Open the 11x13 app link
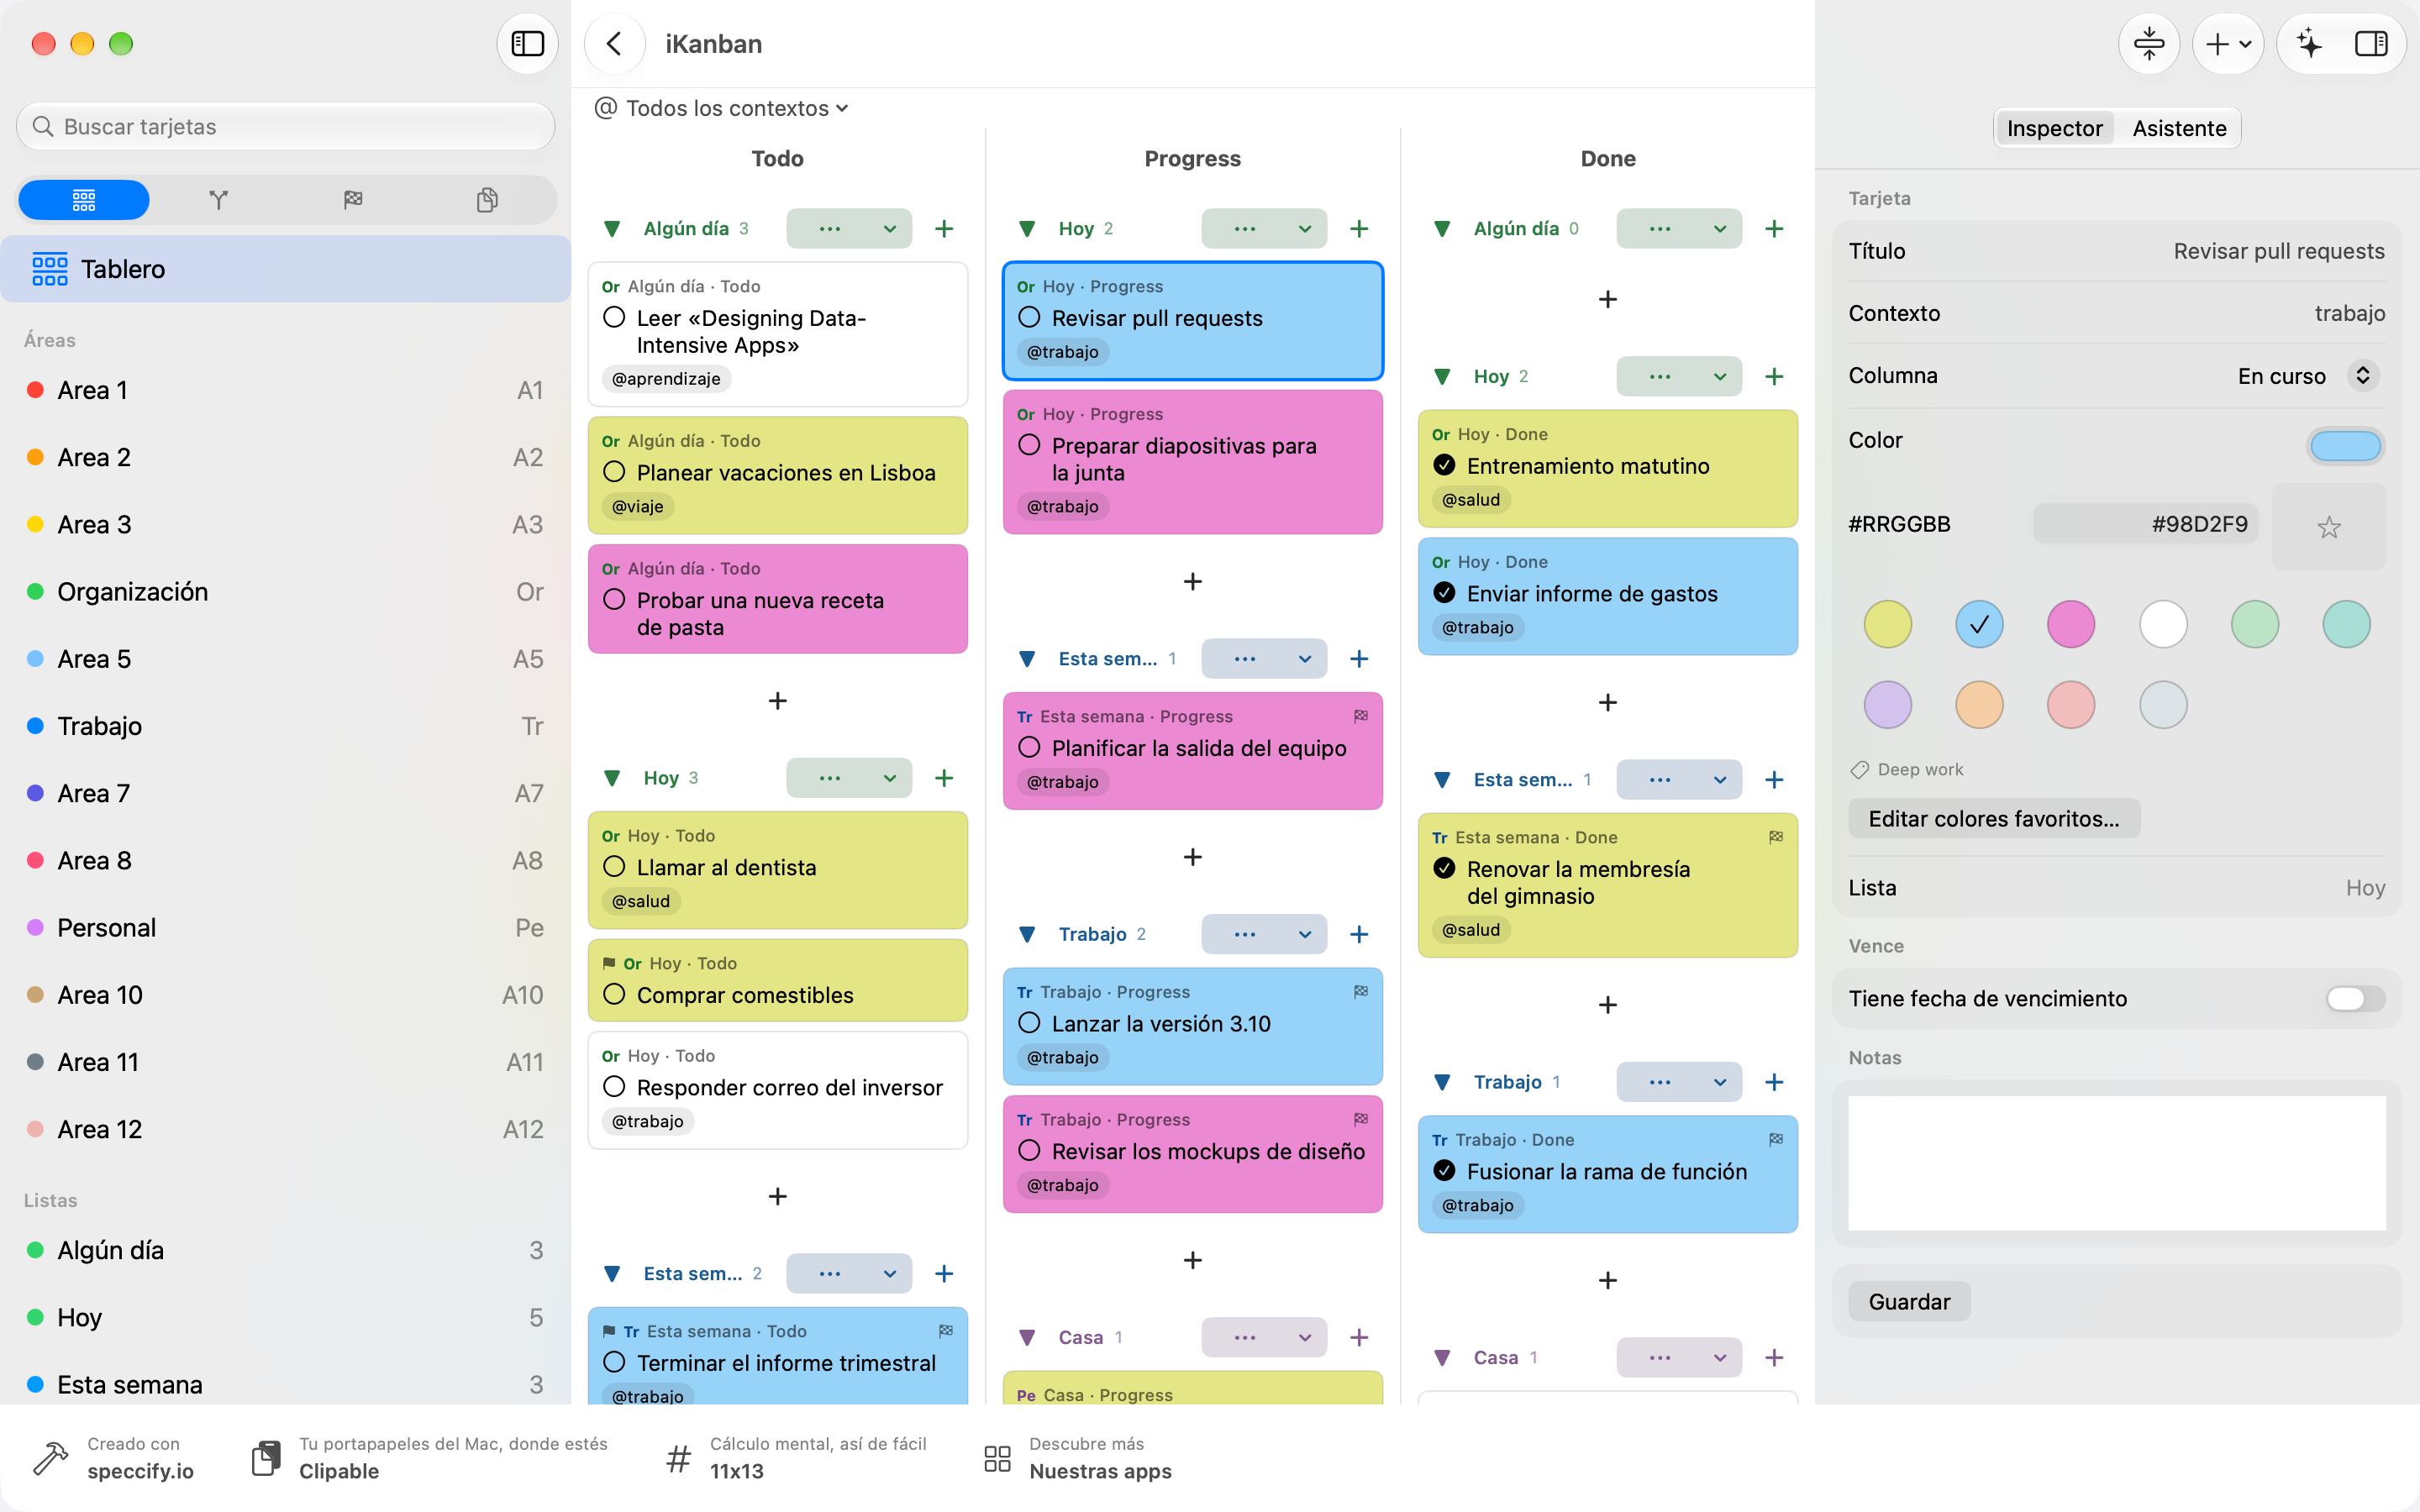The width and height of the screenshot is (2420, 1512). 796,1458
